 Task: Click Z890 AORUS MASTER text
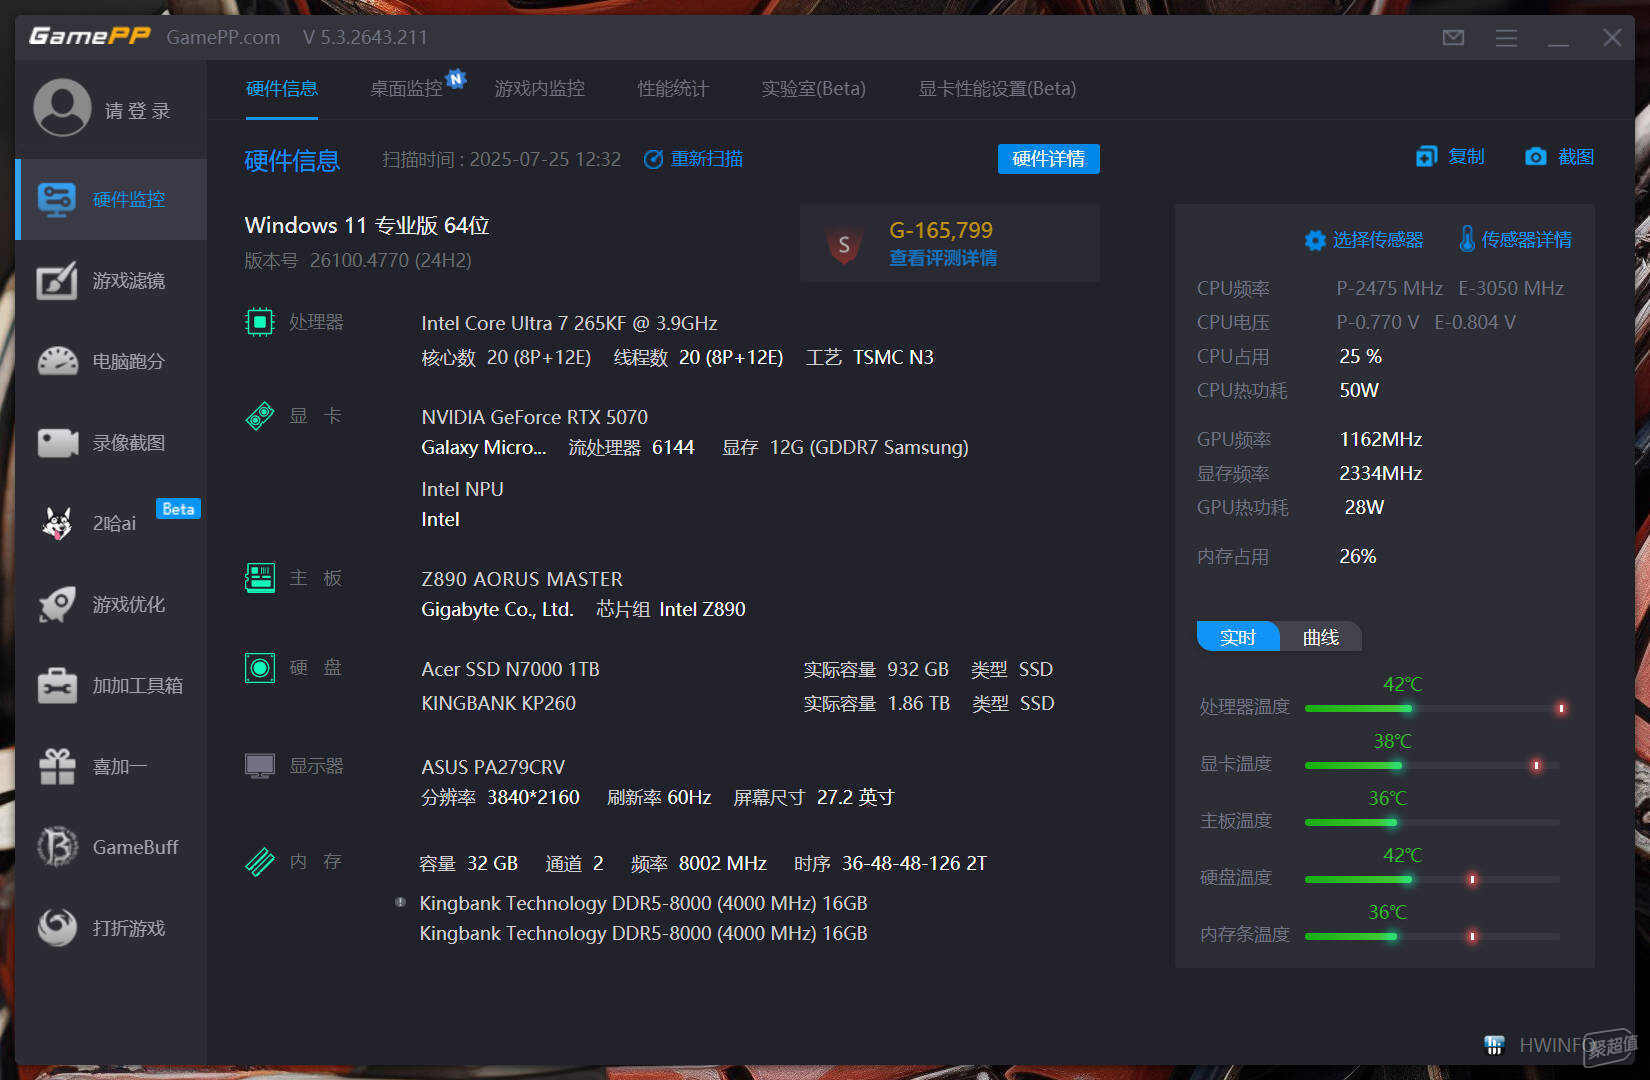click(522, 579)
